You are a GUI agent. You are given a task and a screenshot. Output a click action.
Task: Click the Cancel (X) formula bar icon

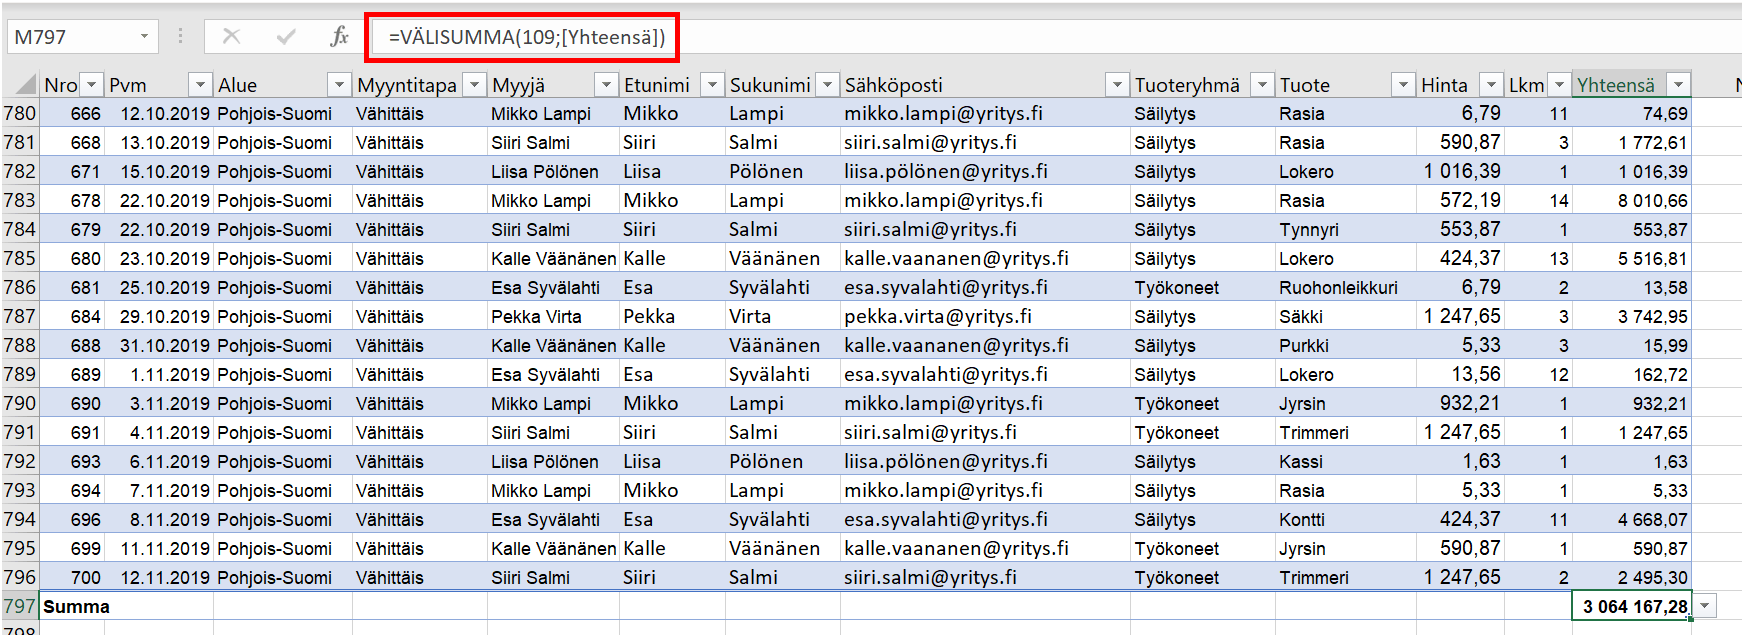pos(231,37)
